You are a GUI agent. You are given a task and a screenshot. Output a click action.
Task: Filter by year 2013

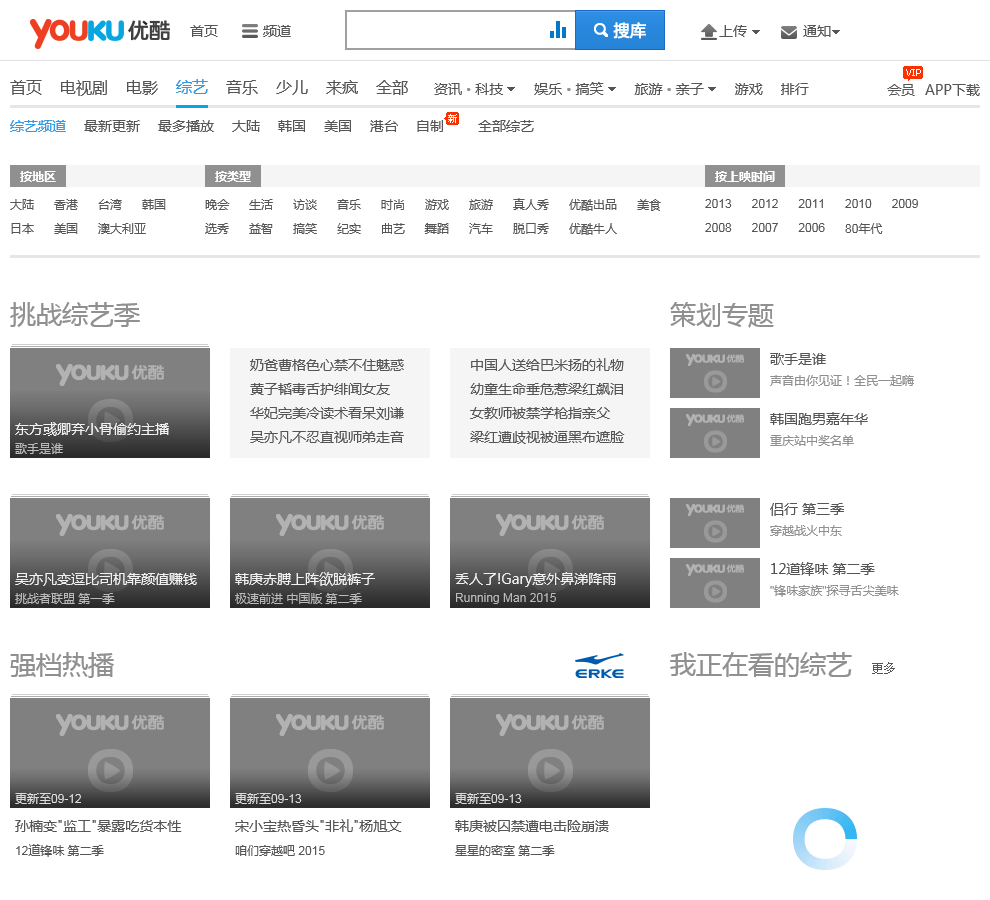[718, 204]
